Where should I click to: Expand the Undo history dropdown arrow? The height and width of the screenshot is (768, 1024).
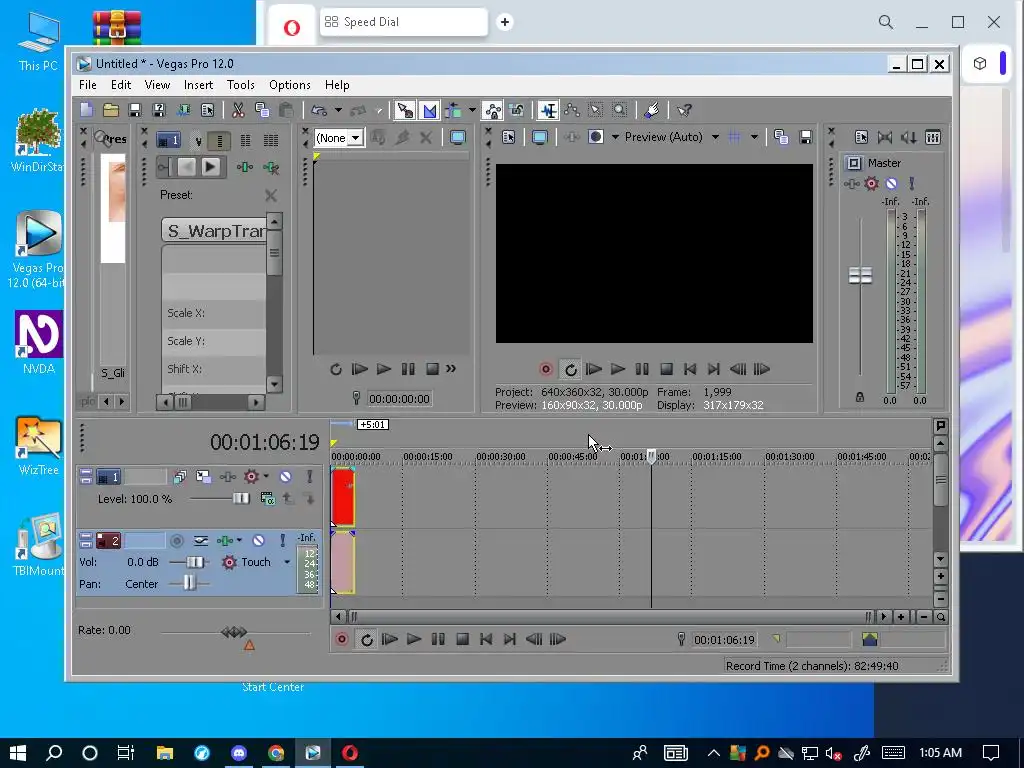[338, 110]
